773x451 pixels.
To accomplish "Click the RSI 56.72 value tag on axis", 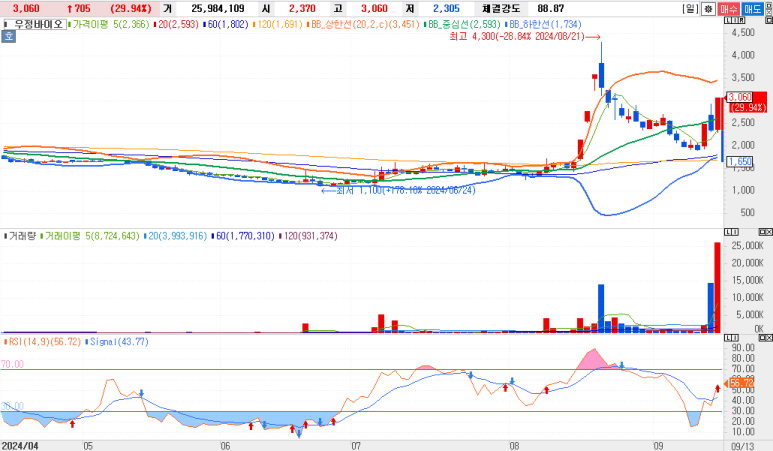I will (741, 383).
